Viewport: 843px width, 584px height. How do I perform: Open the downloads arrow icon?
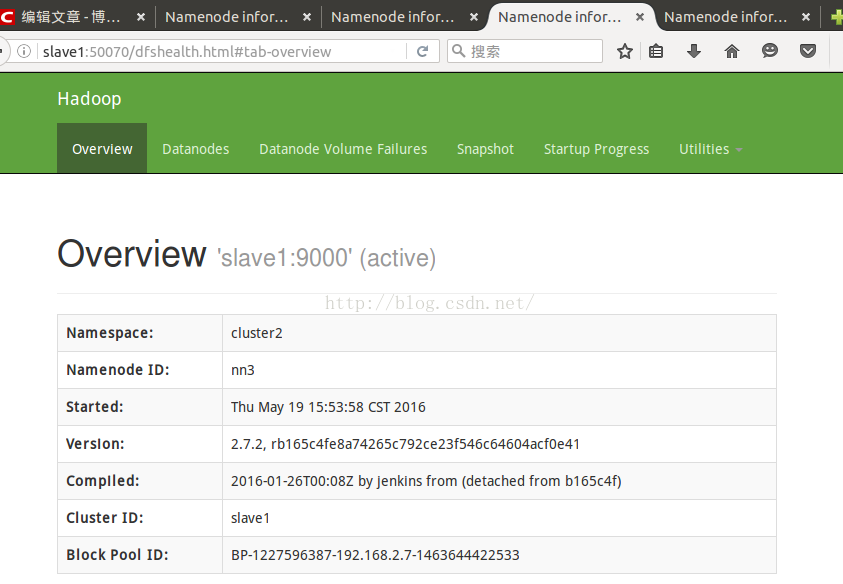coord(694,52)
